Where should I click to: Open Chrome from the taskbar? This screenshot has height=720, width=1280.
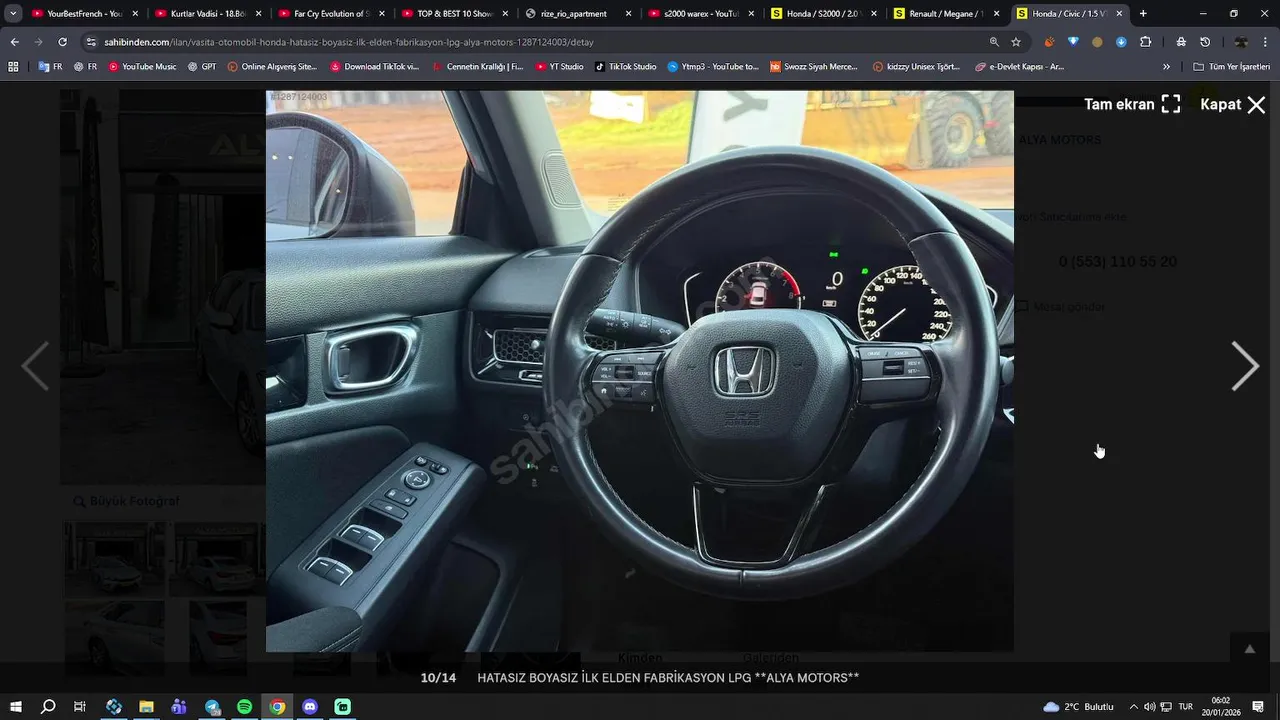click(x=277, y=706)
